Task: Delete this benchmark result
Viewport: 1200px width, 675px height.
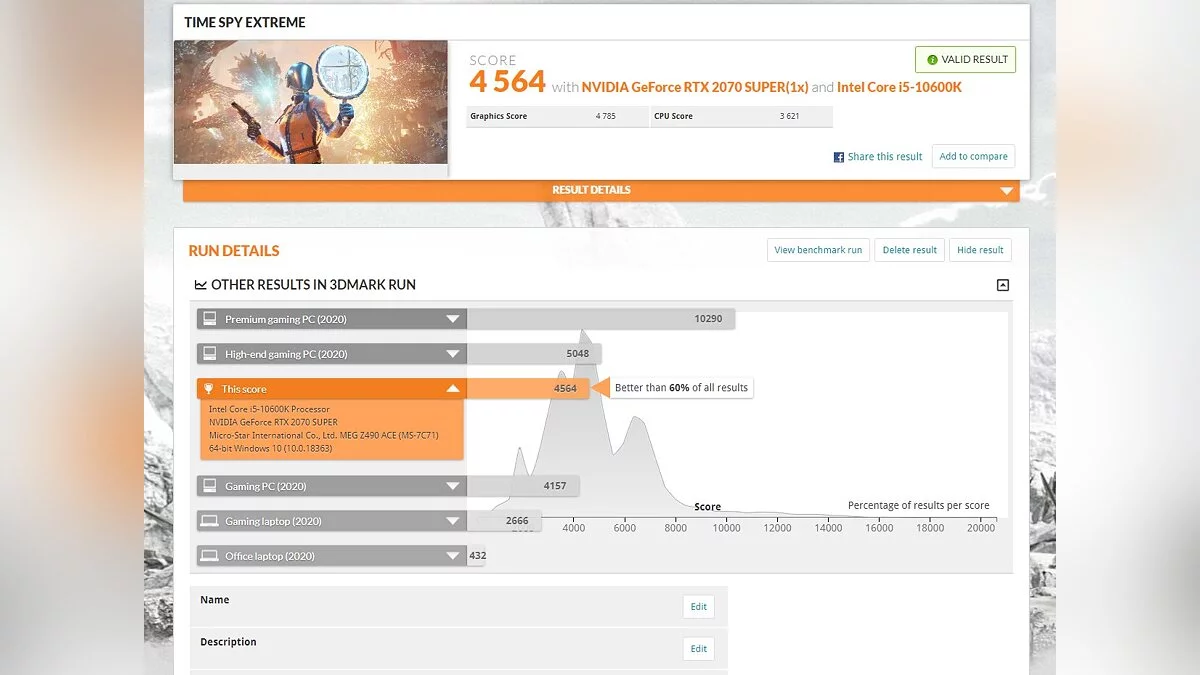Action: coord(910,250)
